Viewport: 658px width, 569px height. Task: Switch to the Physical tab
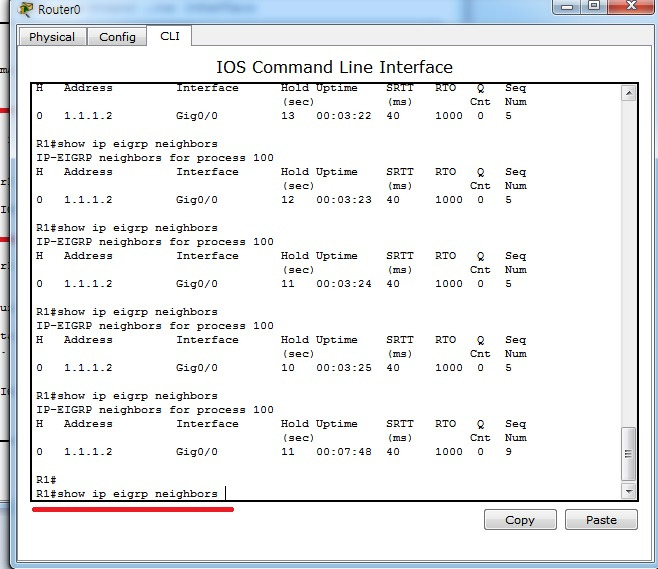click(52, 37)
